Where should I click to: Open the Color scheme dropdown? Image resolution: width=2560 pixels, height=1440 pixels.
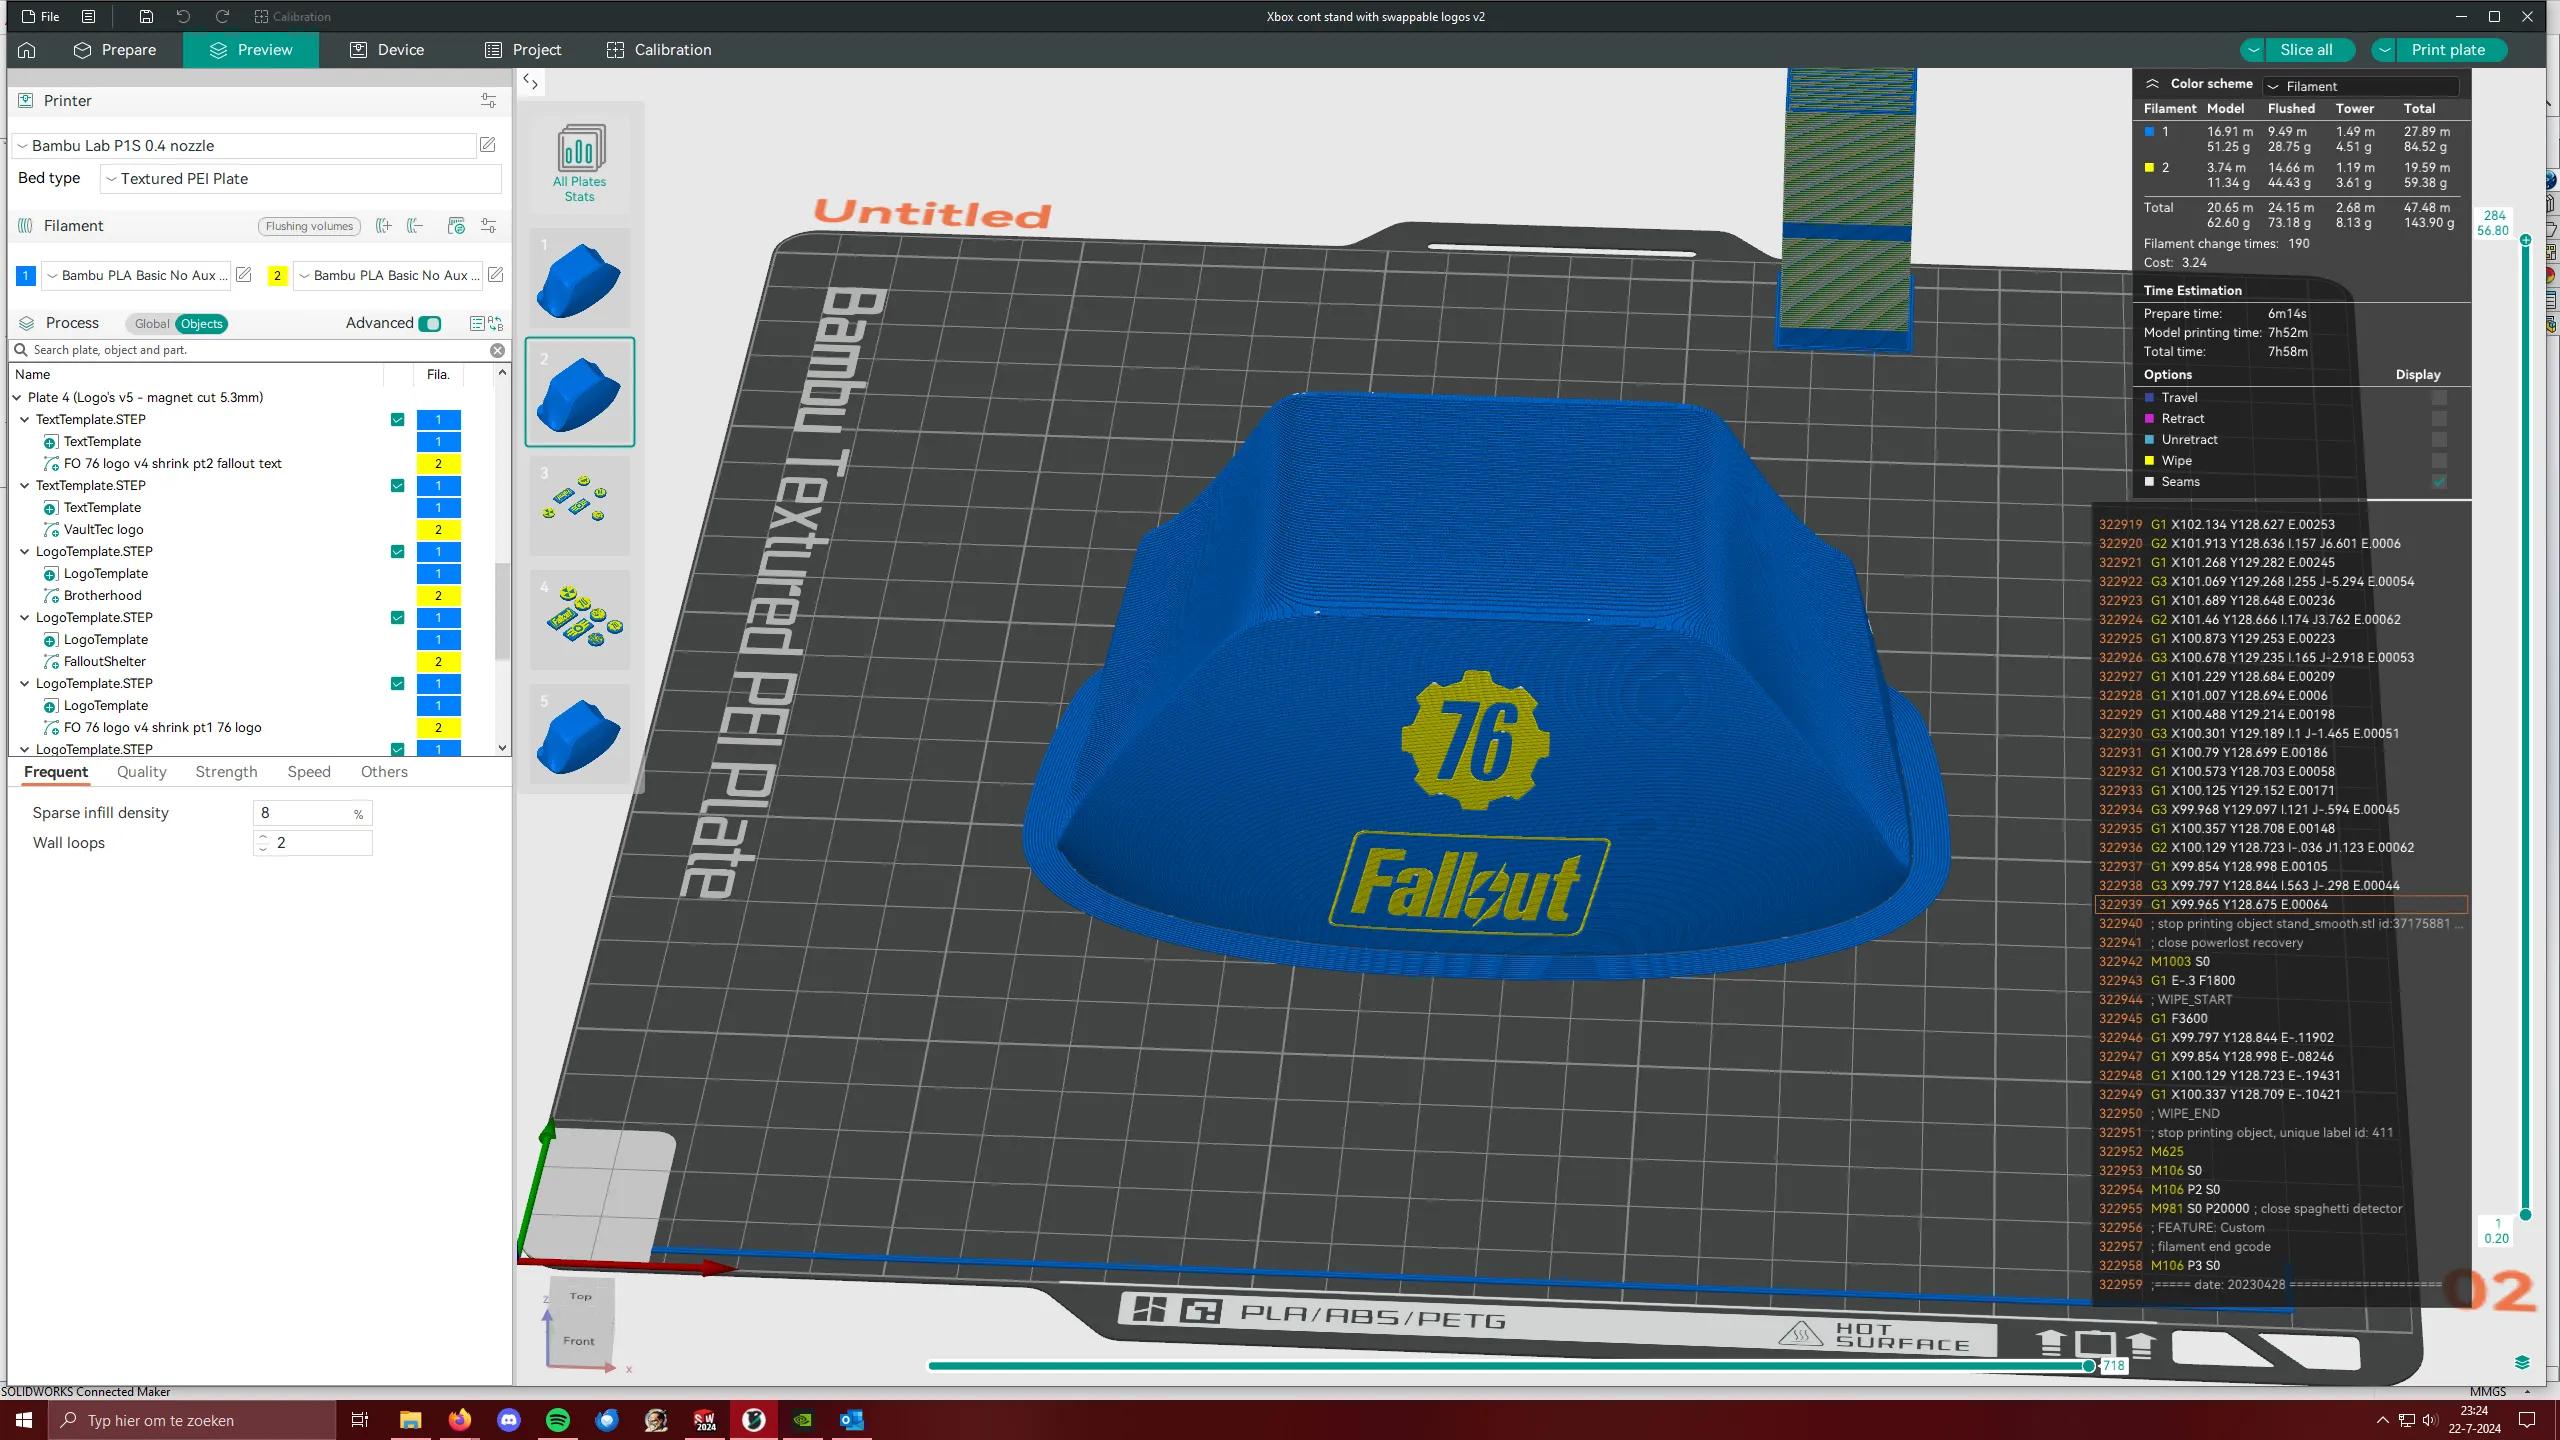2361,86
